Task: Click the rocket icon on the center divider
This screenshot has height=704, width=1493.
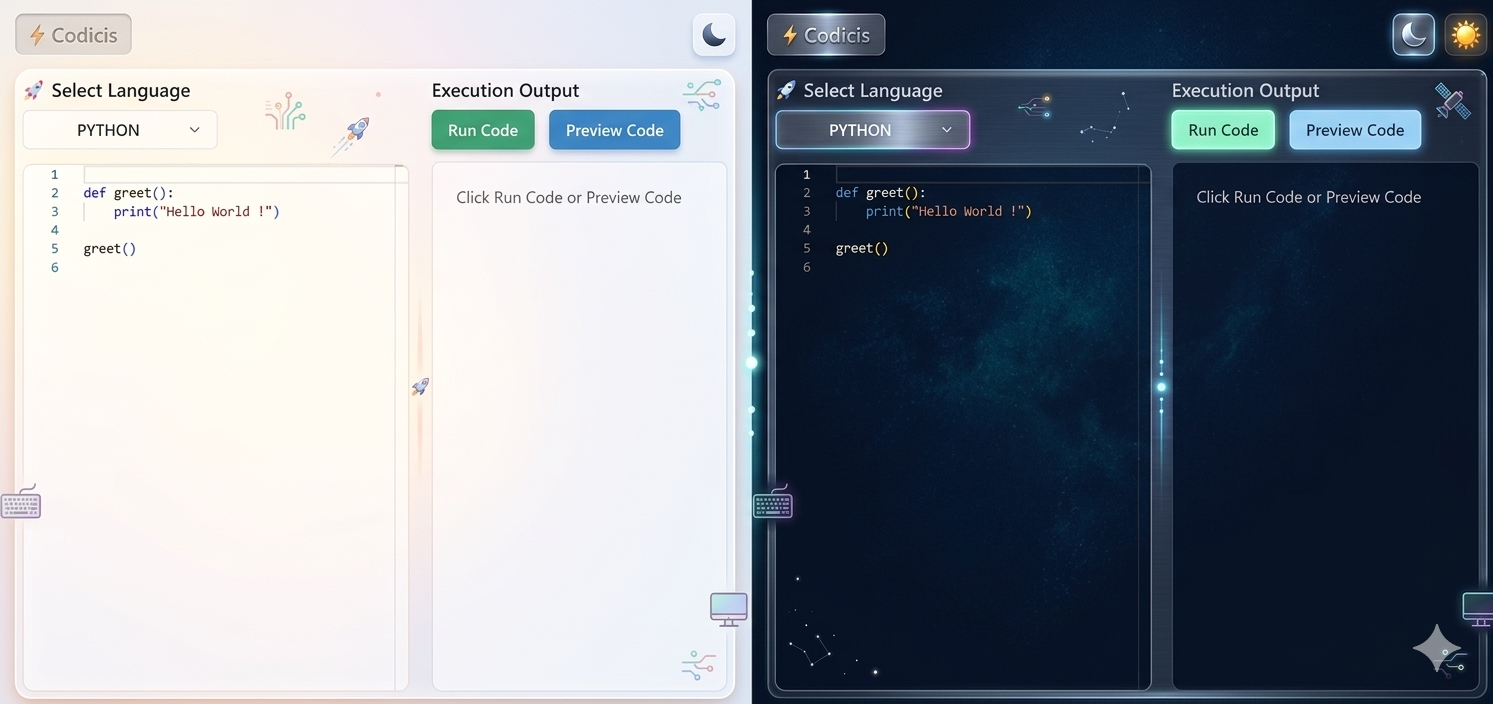Action: point(419,386)
